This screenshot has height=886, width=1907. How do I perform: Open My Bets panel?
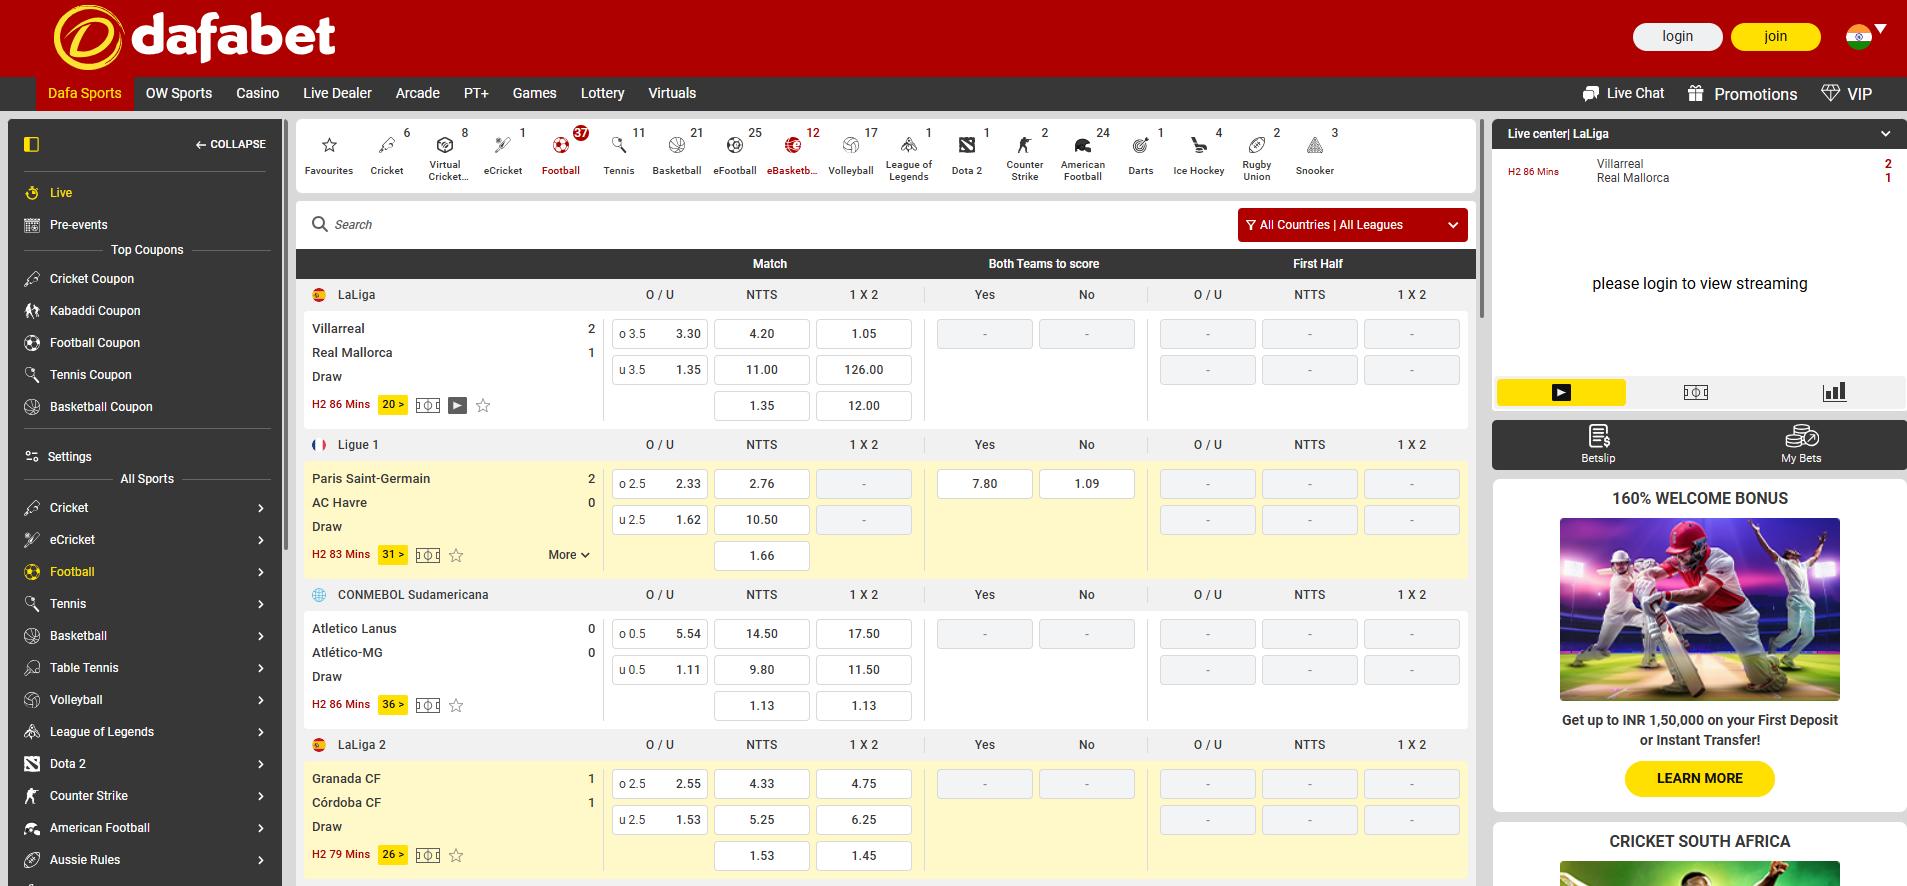[x=1801, y=443]
